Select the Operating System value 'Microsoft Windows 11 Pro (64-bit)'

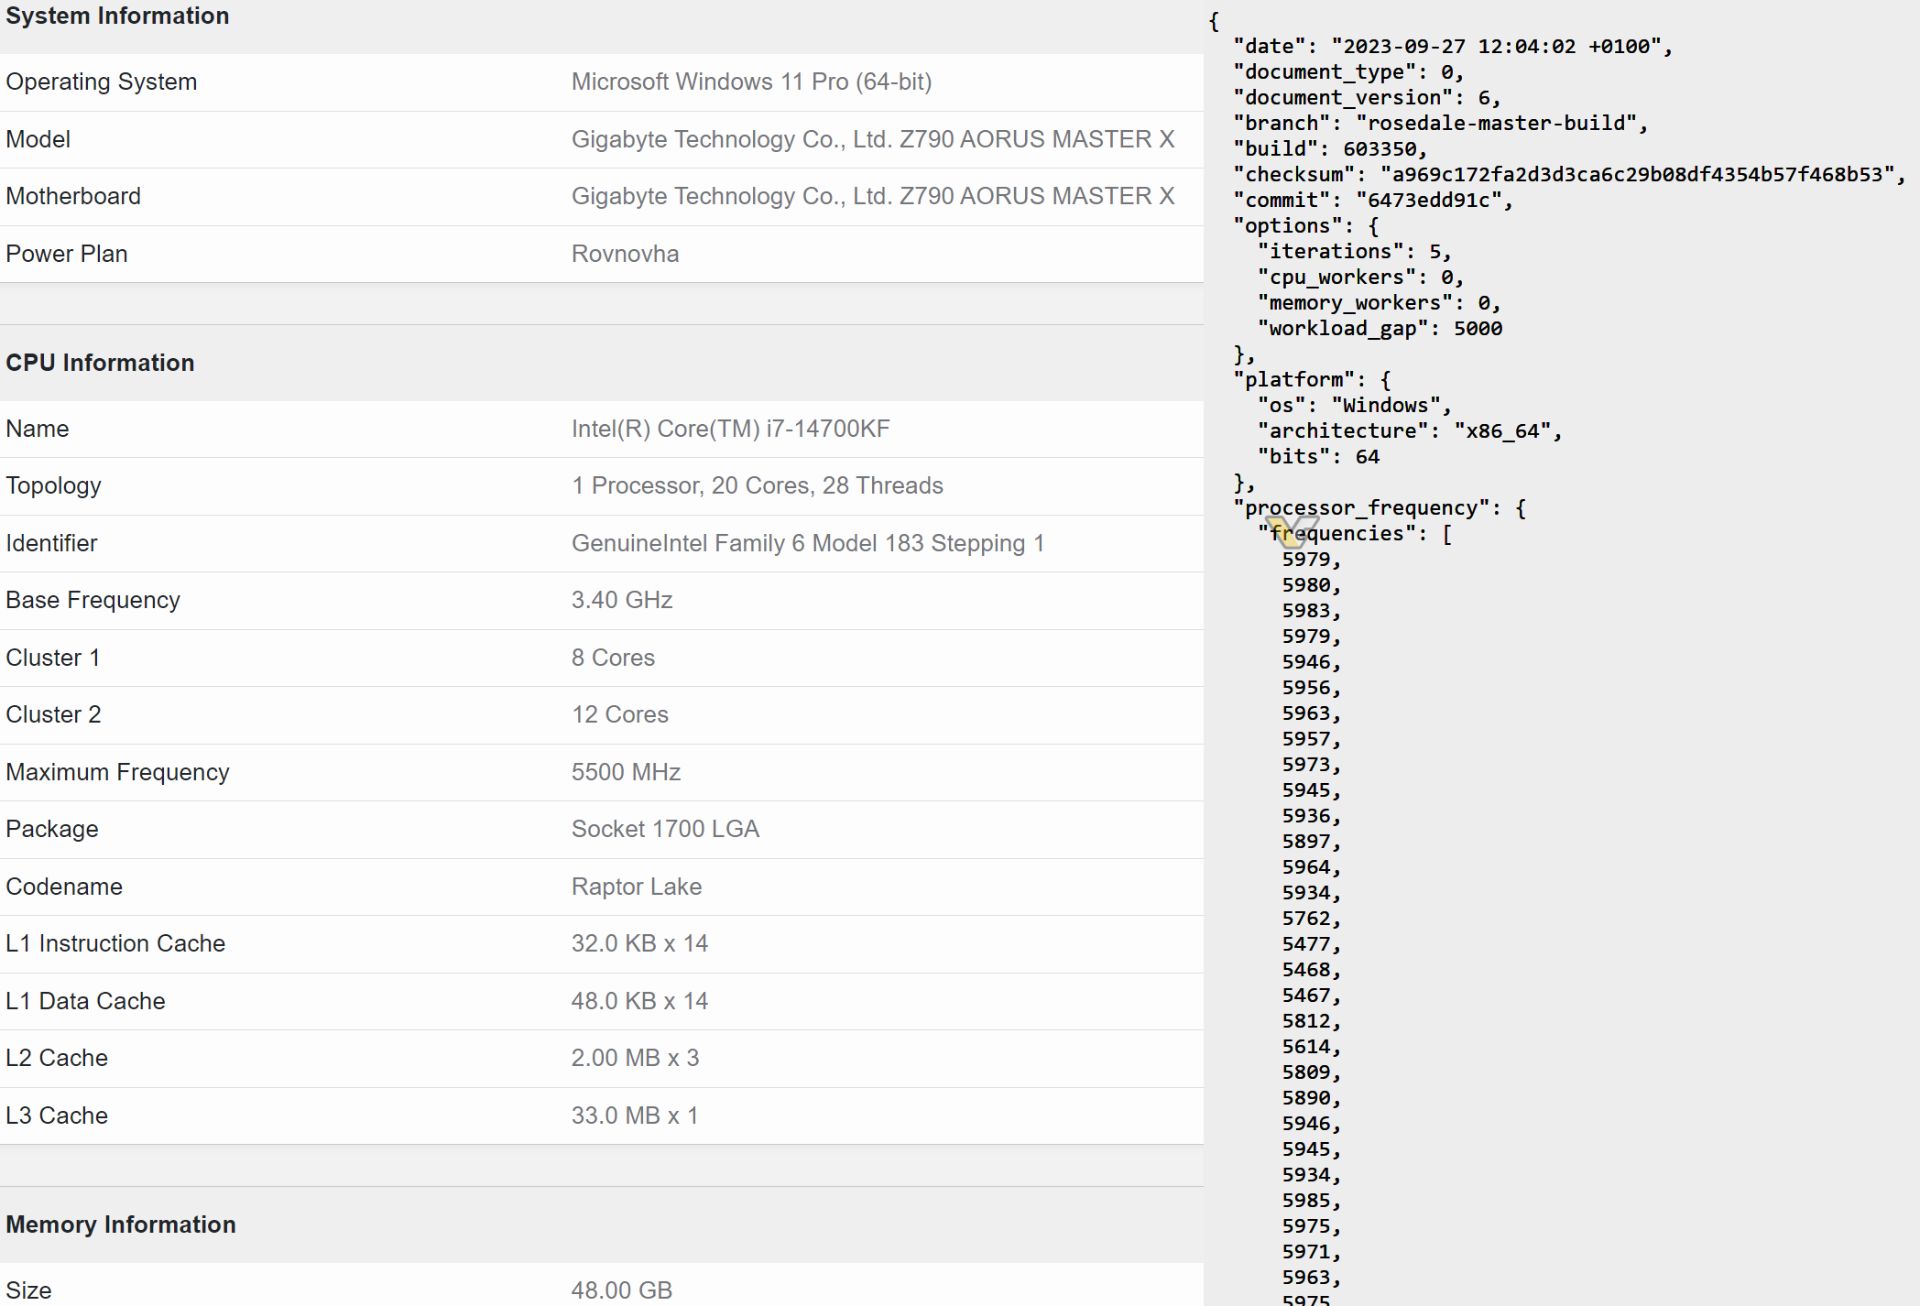click(x=751, y=82)
